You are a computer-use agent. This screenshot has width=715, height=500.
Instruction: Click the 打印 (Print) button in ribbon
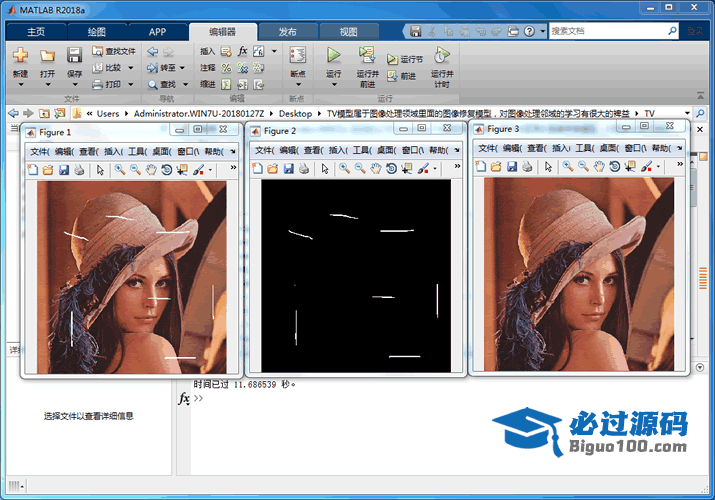pyautogui.click(x=108, y=84)
